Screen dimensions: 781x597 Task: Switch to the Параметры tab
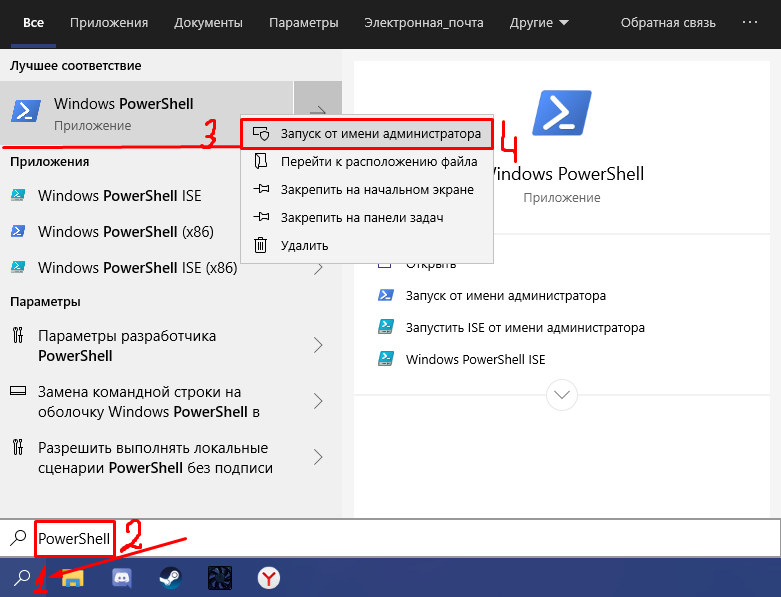point(303,23)
